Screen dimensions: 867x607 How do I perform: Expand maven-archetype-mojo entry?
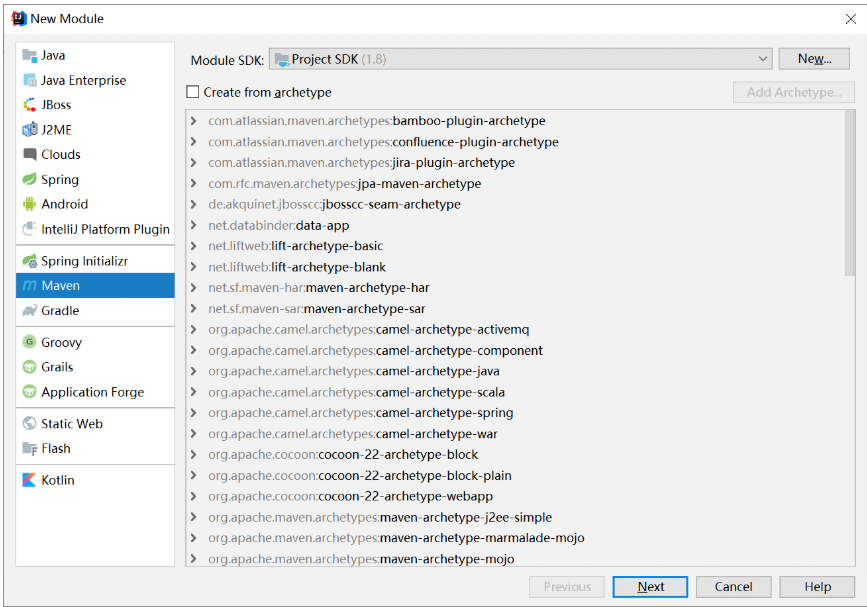[x=194, y=558]
